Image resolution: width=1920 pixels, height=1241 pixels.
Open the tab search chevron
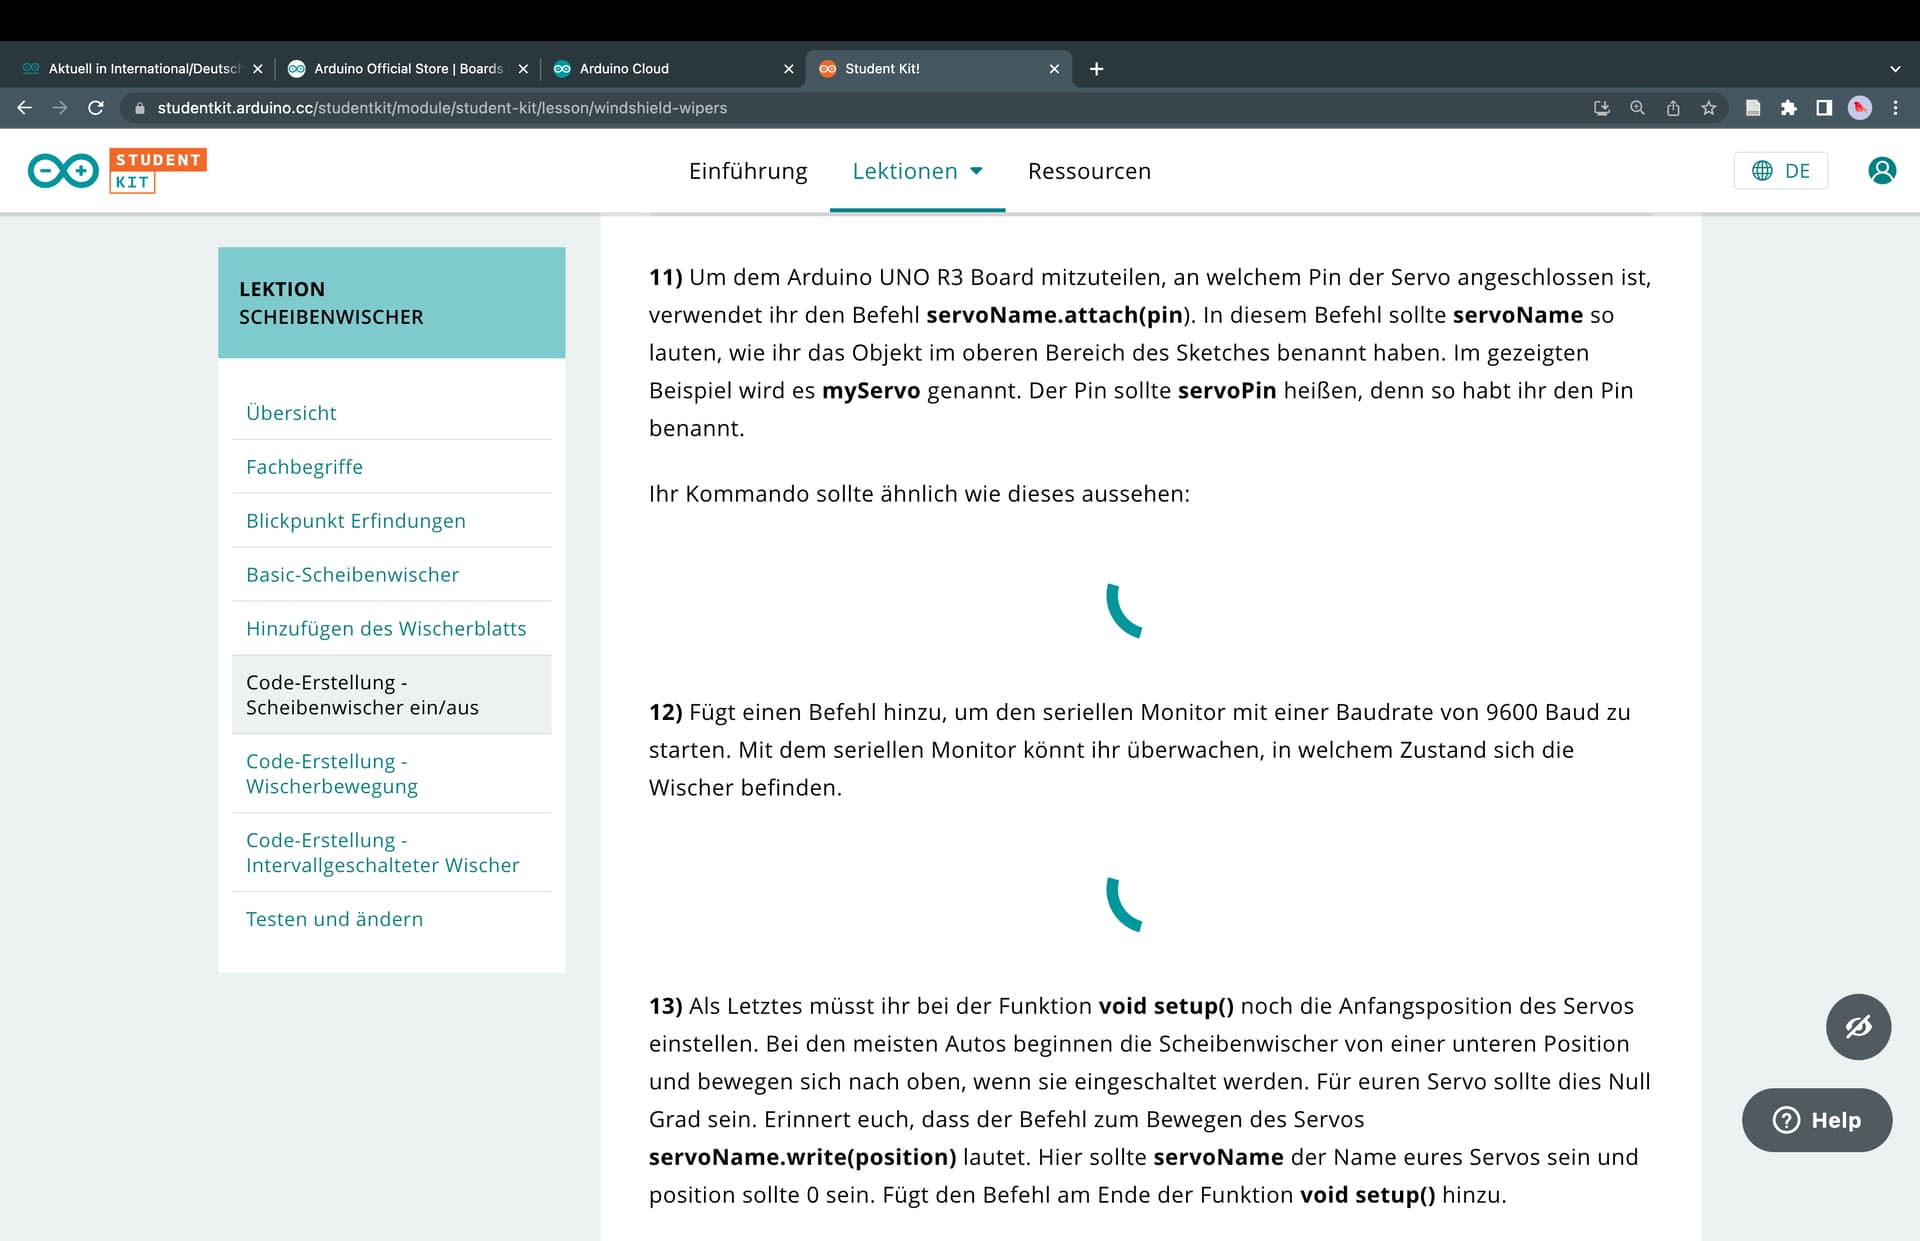[x=1895, y=69]
